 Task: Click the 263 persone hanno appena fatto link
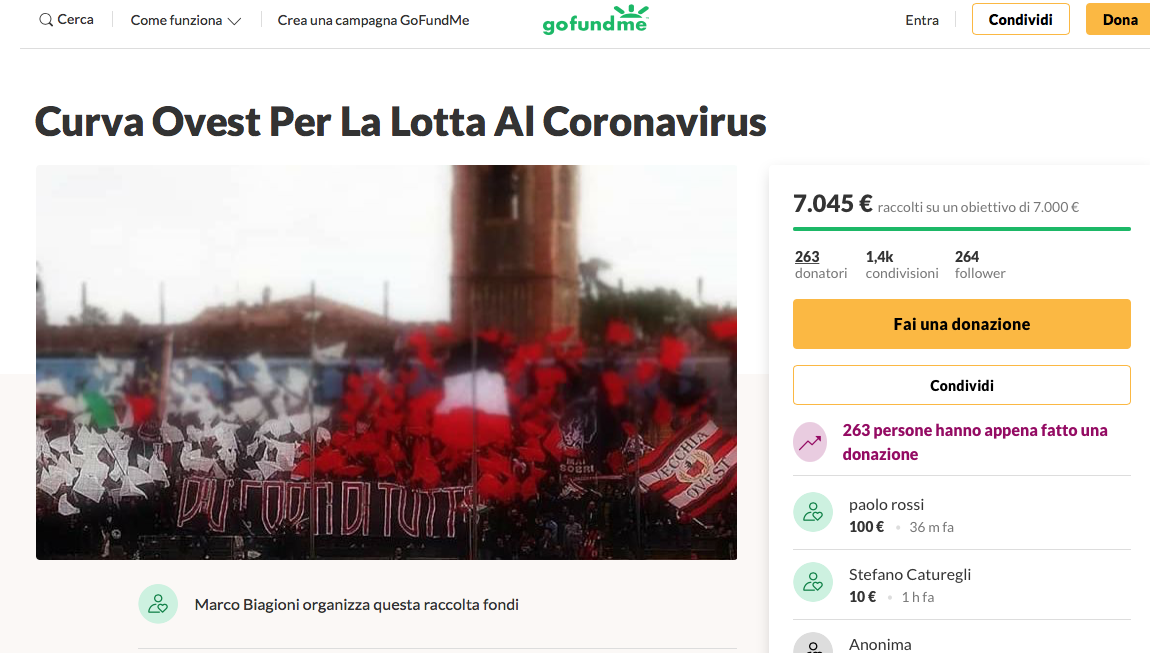pos(975,442)
